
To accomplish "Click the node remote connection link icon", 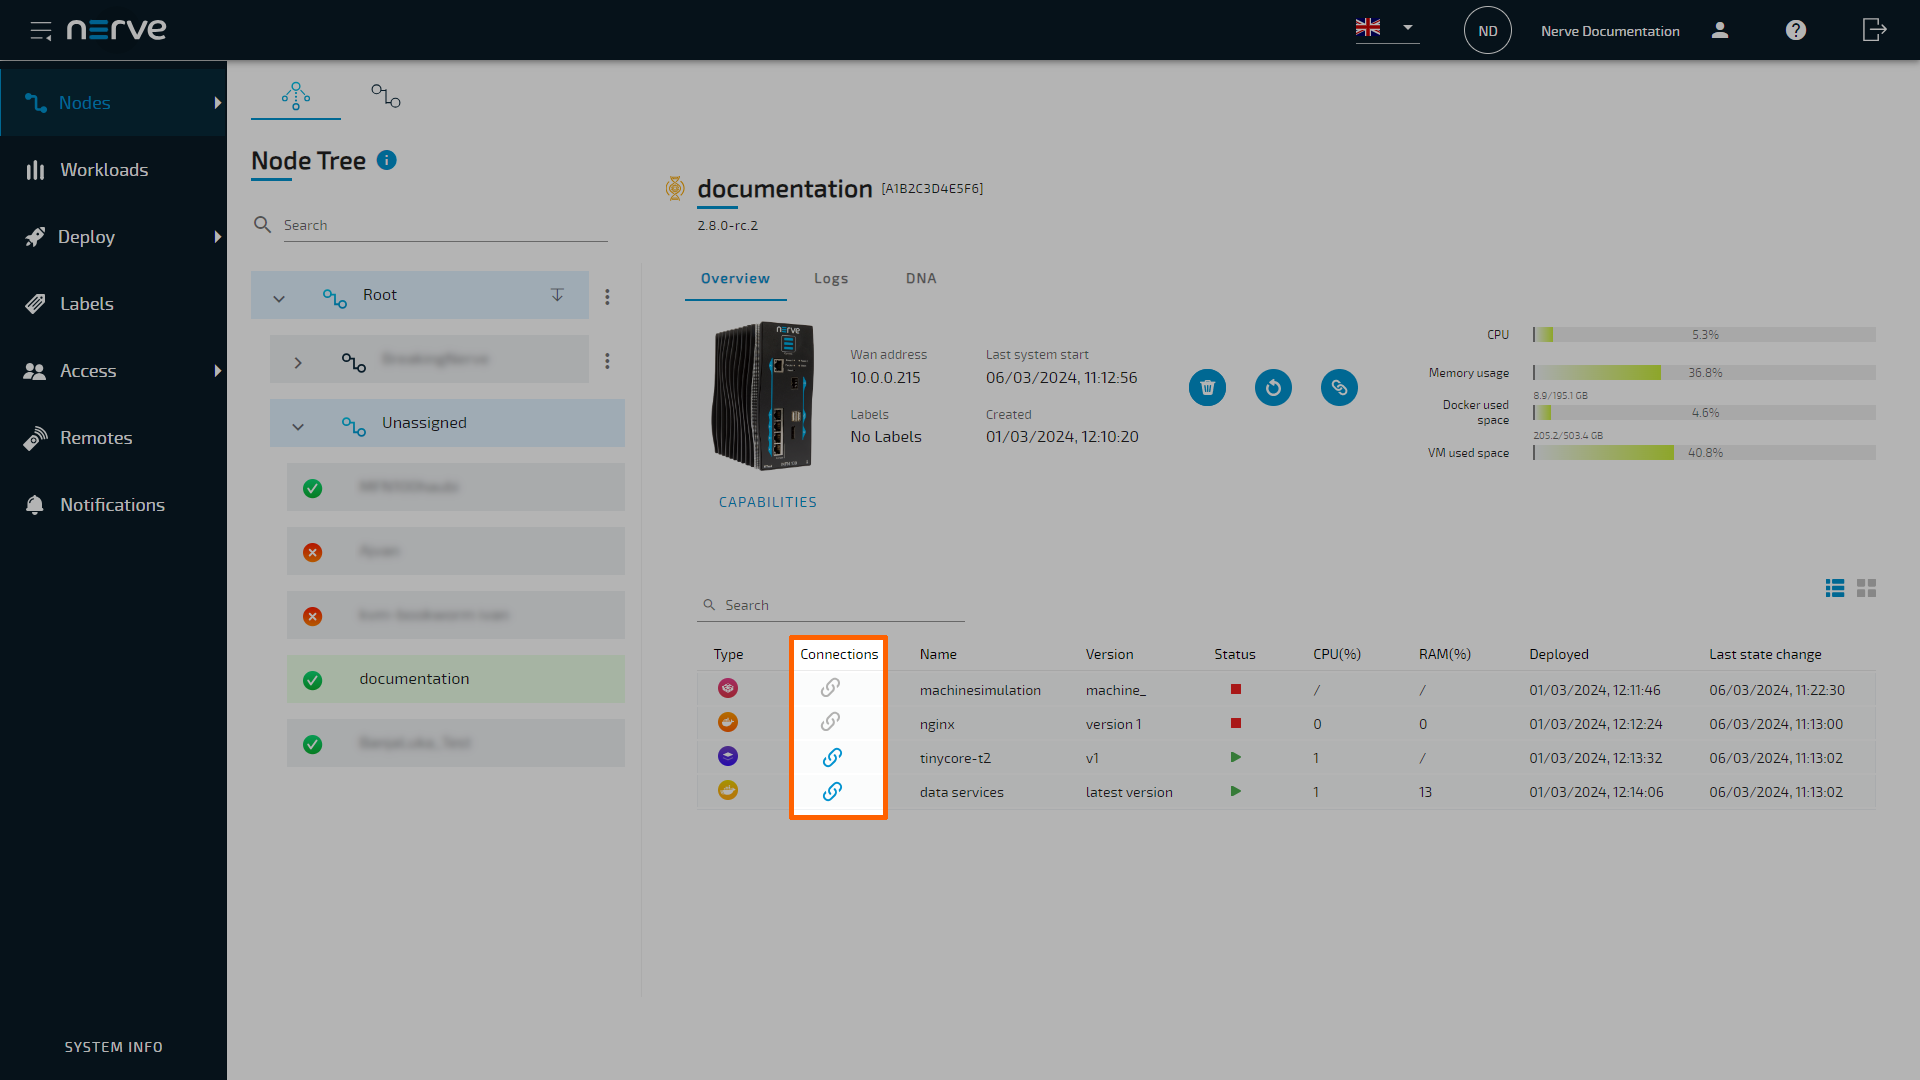I will point(1339,388).
